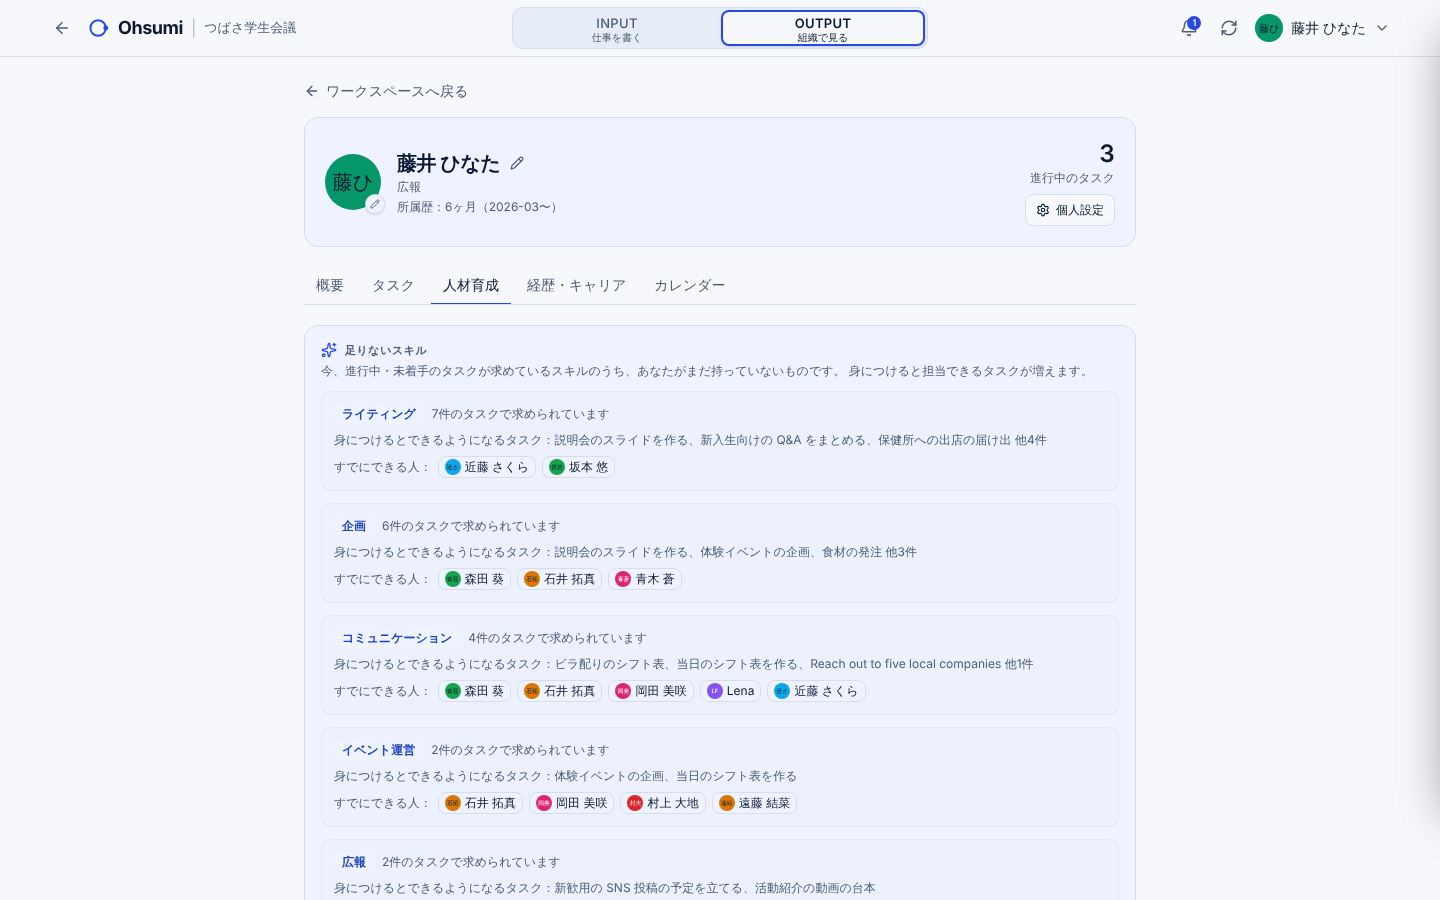Click the 遠藤 結菜 person chip
Image resolution: width=1440 pixels, height=900 pixels.
pyautogui.click(x=755, y=803)
